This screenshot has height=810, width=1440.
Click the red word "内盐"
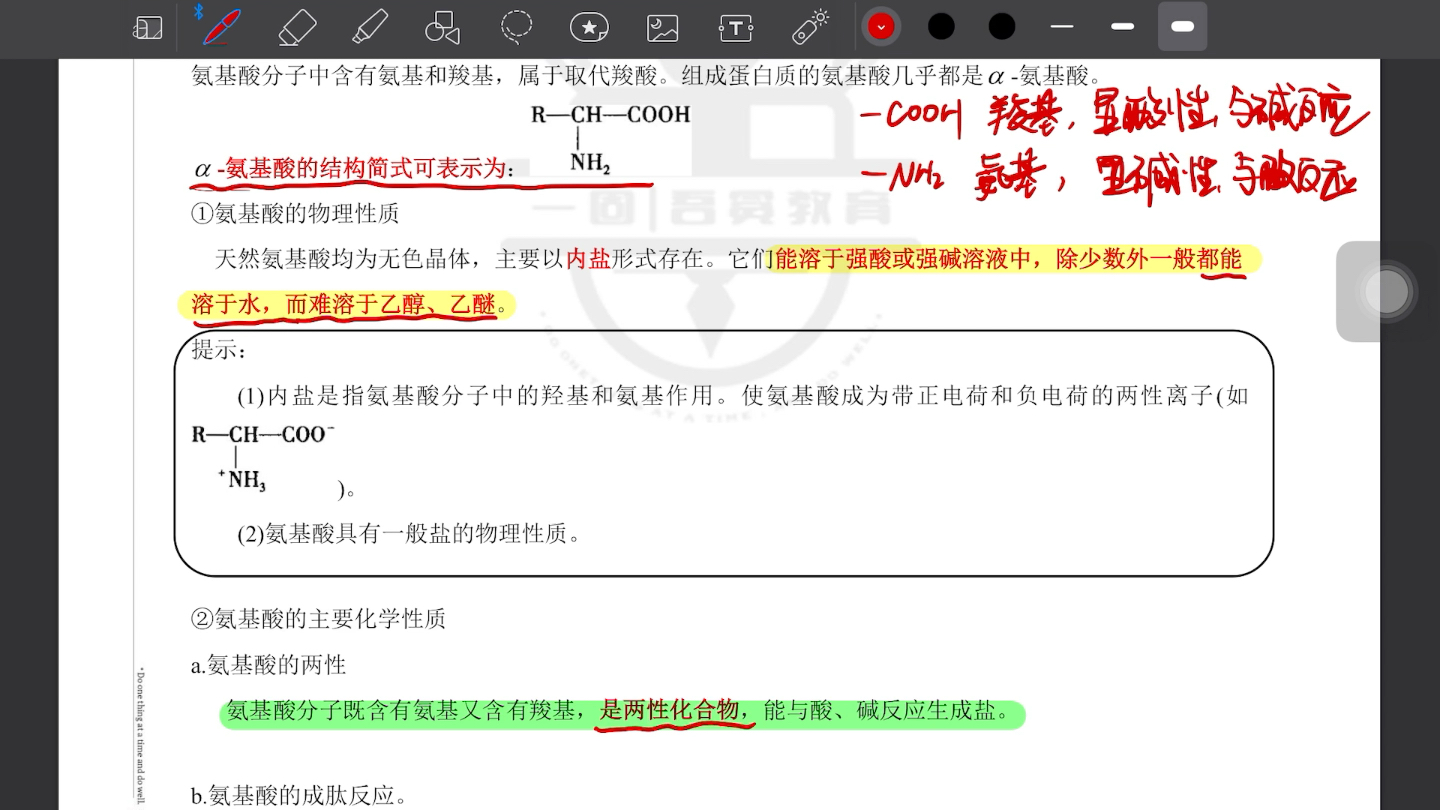589,259
